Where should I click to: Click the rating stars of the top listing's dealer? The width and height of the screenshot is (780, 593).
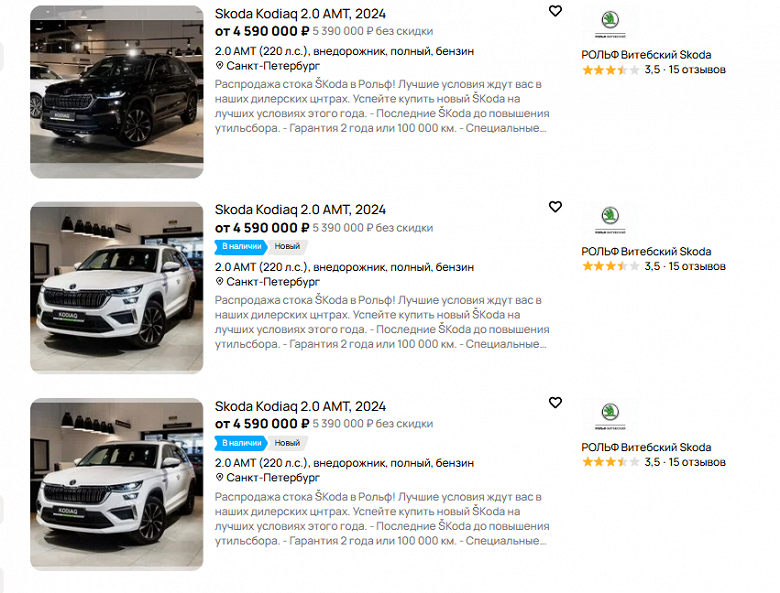tap(609, 70)
